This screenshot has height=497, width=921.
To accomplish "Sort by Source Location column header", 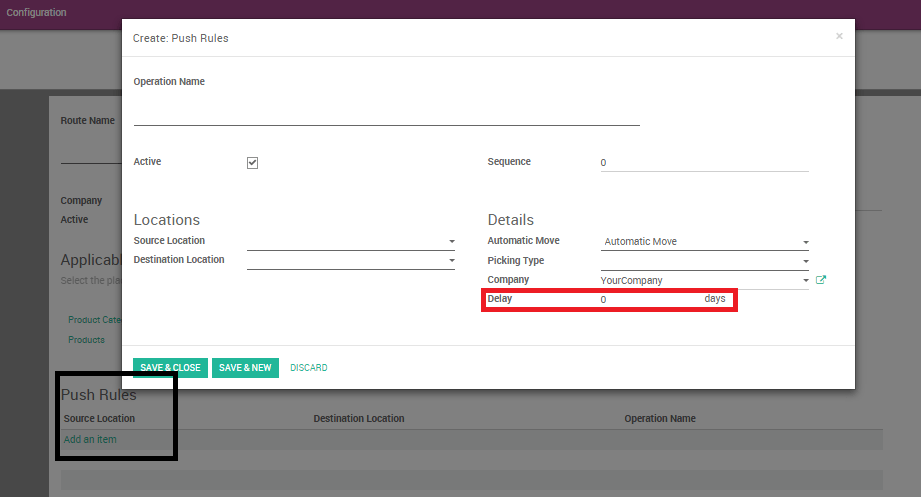I will (99, 418).
